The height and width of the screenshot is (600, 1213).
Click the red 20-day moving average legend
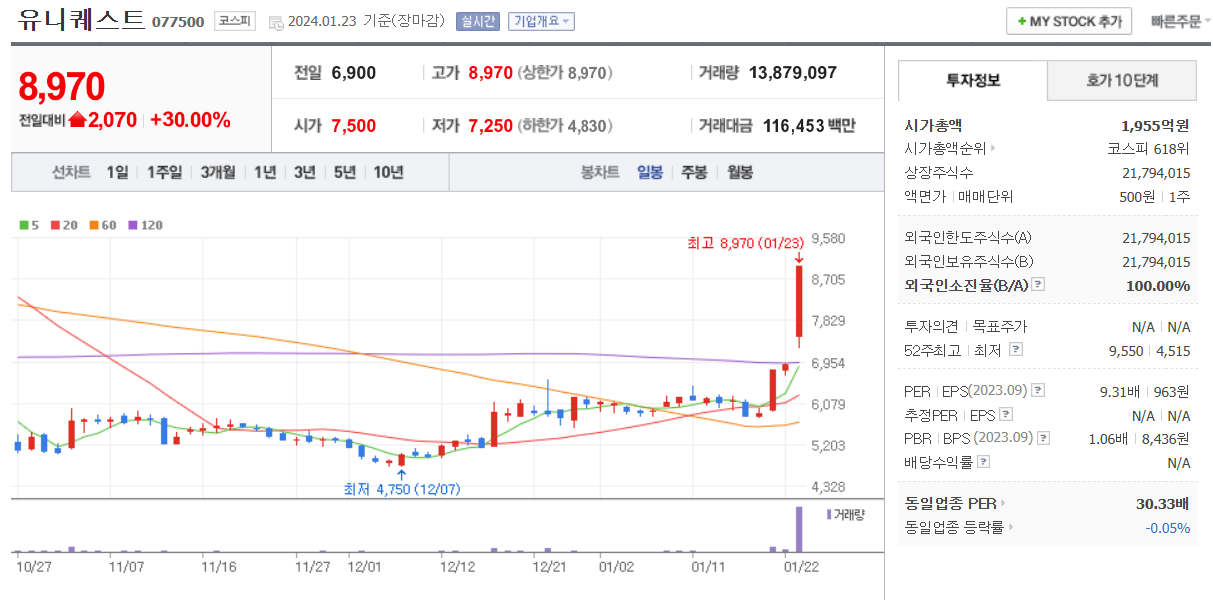[64, 226]
